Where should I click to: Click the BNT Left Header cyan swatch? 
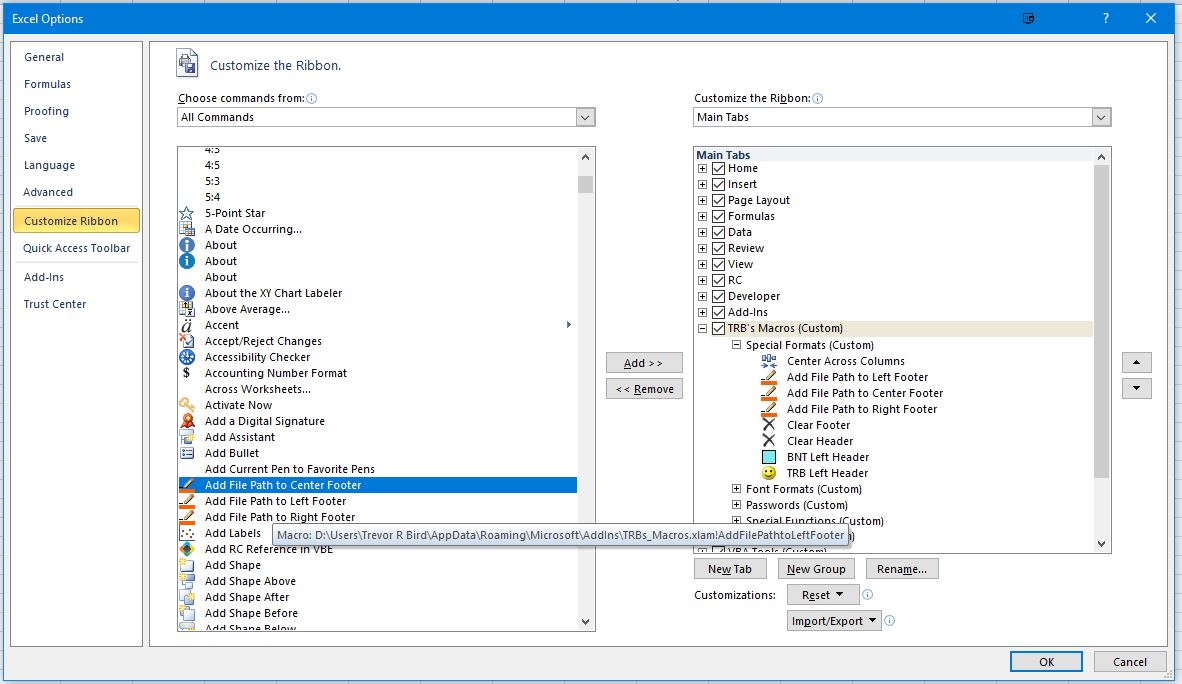769,457
